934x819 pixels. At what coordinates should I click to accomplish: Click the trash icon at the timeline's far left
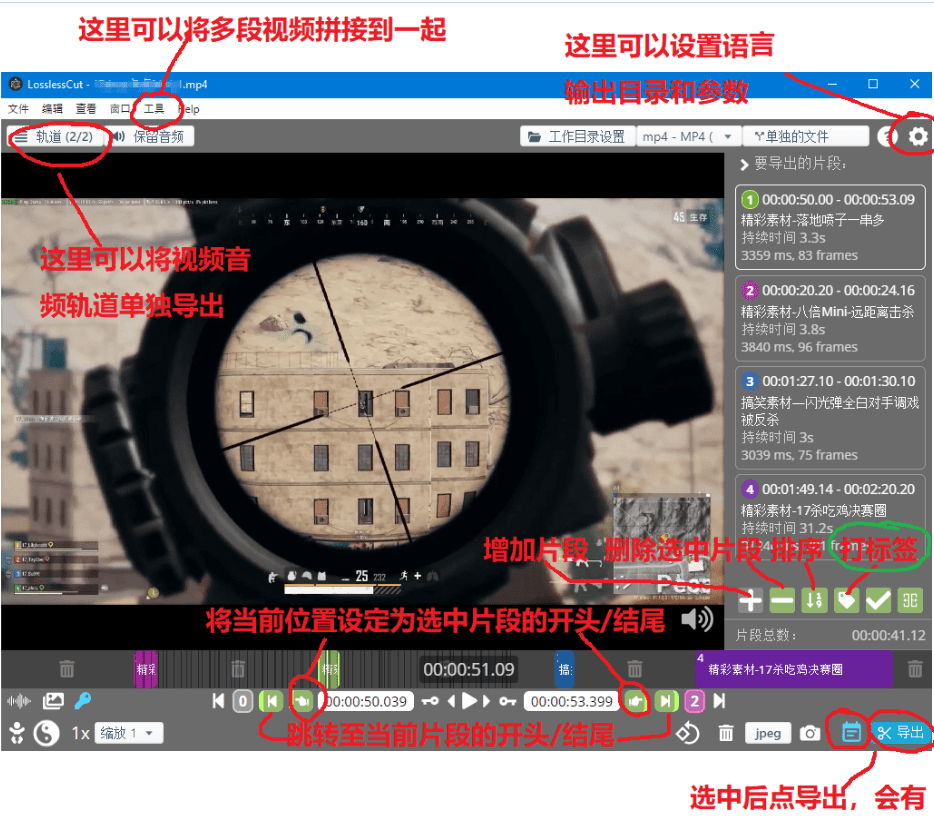pos(67,669)
